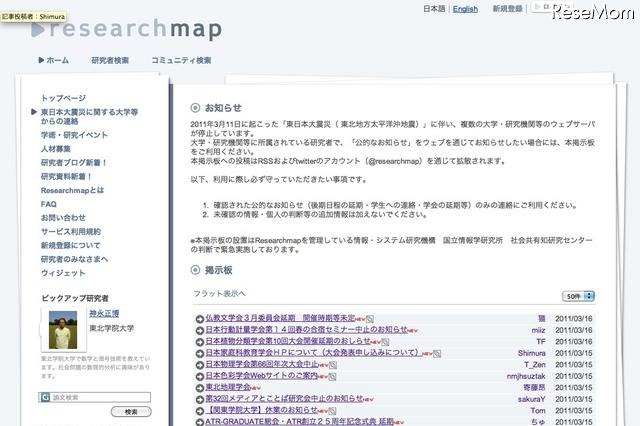640x426 pixels.
Task: Click the 検索 button under paper search
Action: coord(131,412)
